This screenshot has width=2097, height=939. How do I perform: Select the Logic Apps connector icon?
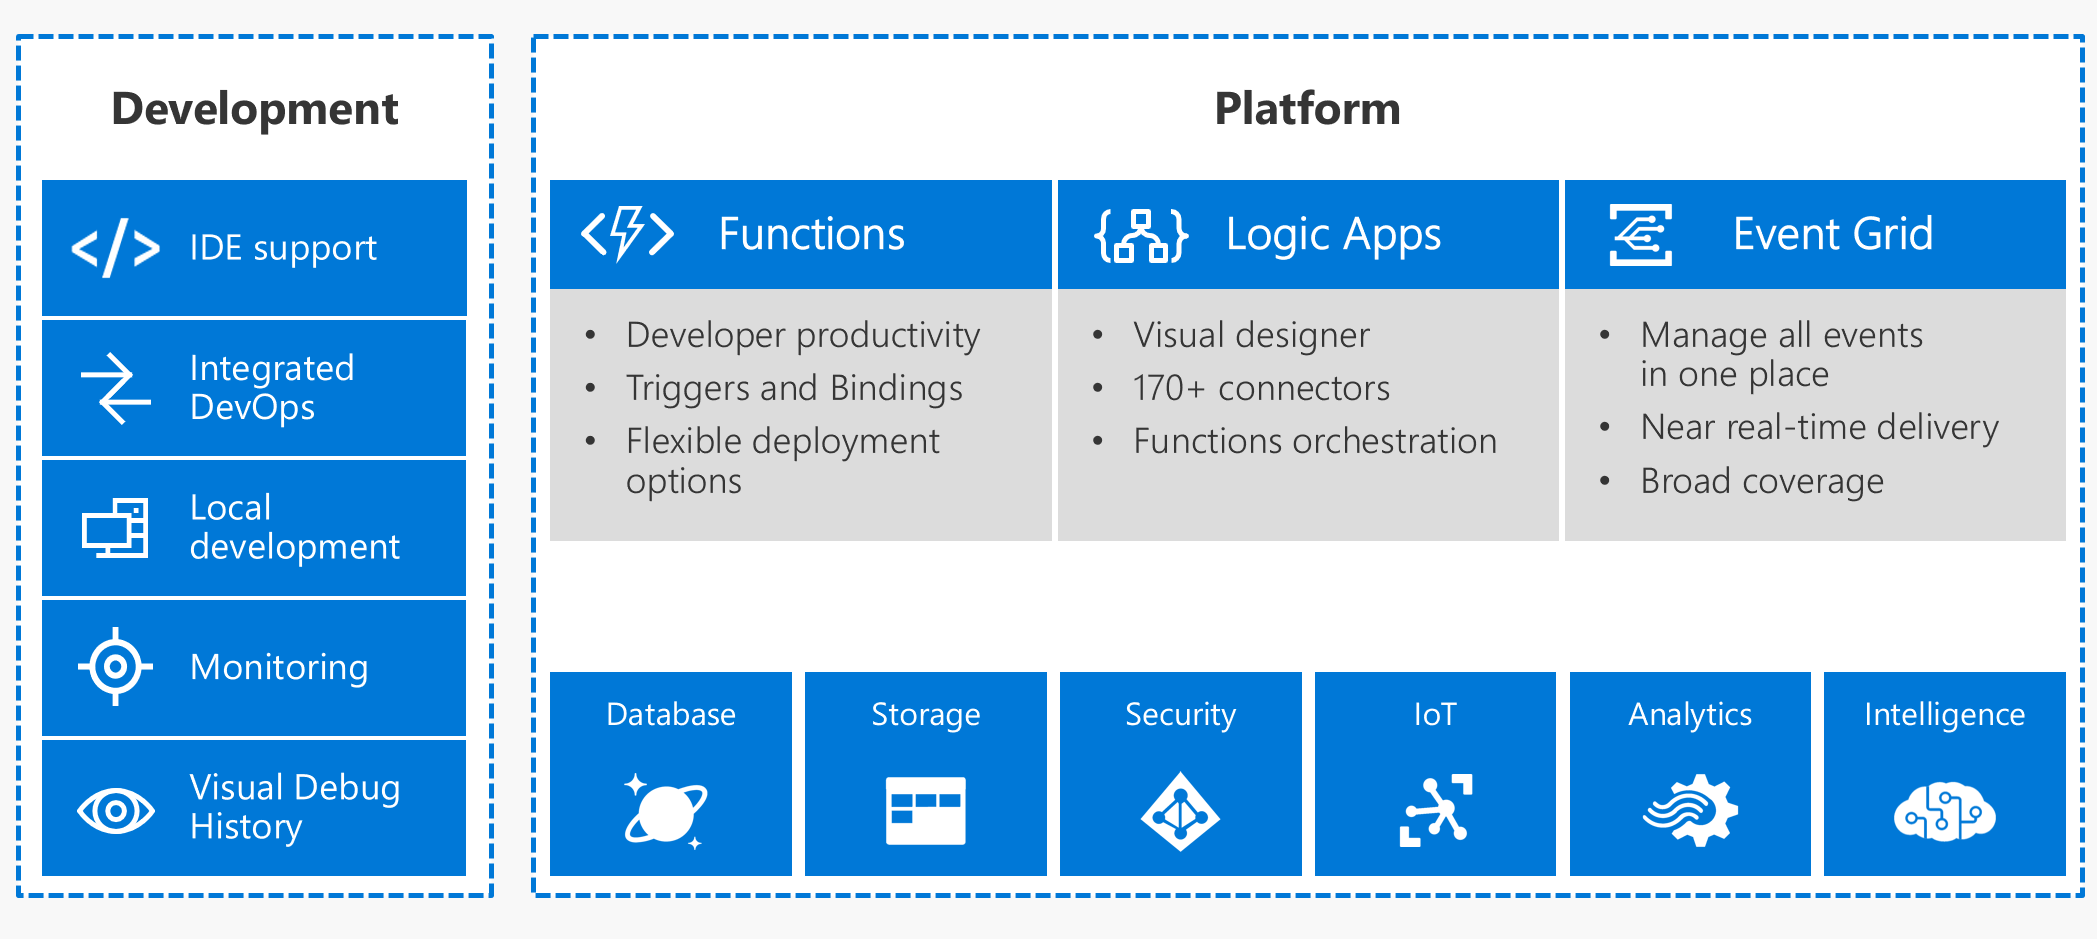click(1143, 234)
